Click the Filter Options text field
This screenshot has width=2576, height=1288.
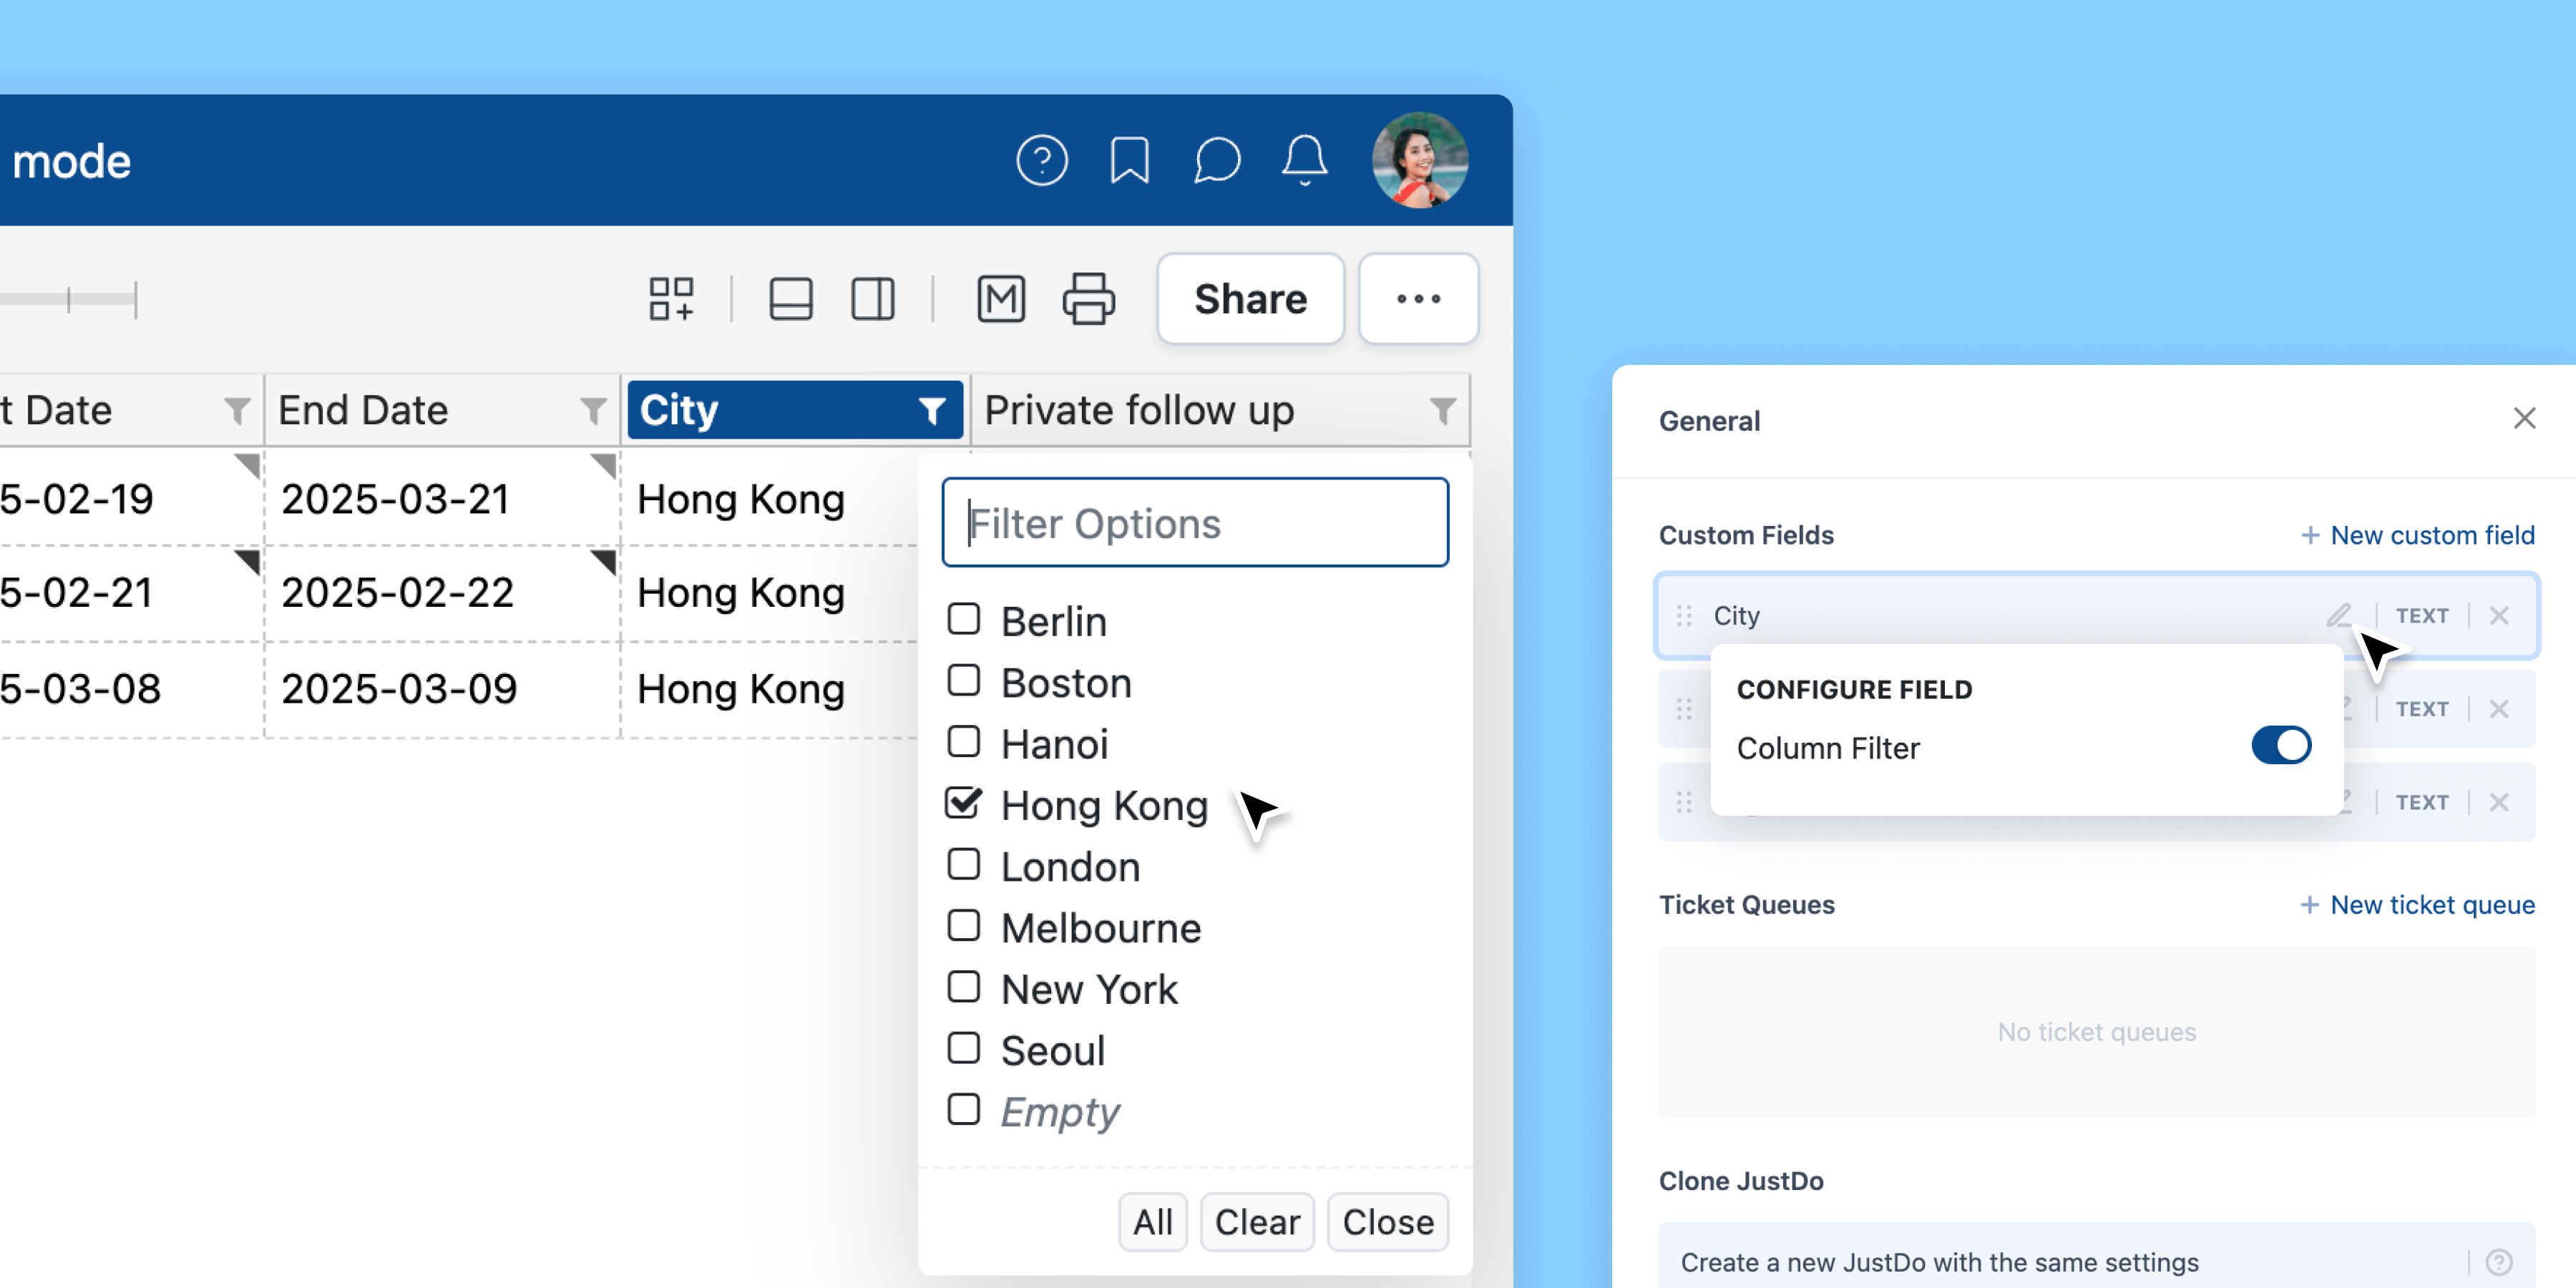pos(1195,523)
